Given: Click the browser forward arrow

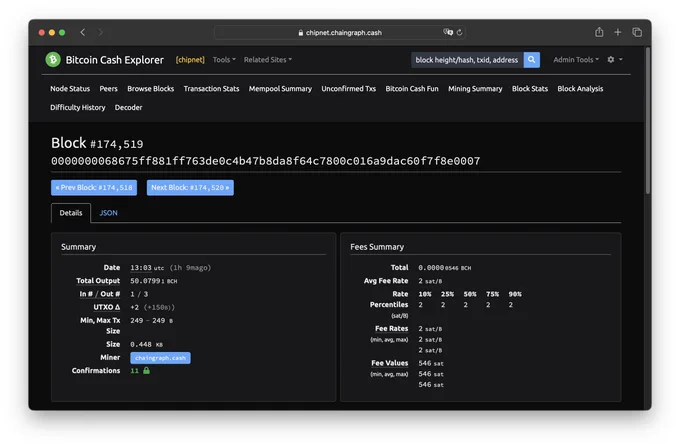Looking at the screenshot, I should [101, 32].
